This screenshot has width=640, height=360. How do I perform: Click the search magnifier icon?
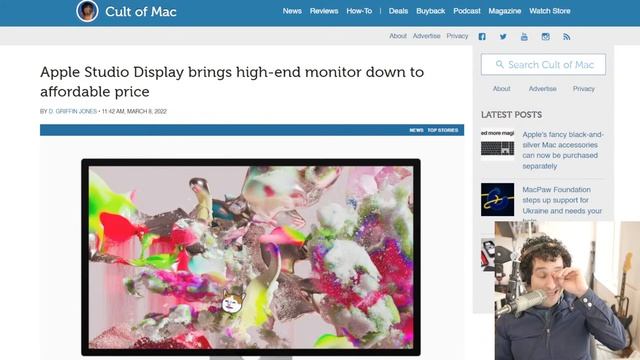click(500, 64)
